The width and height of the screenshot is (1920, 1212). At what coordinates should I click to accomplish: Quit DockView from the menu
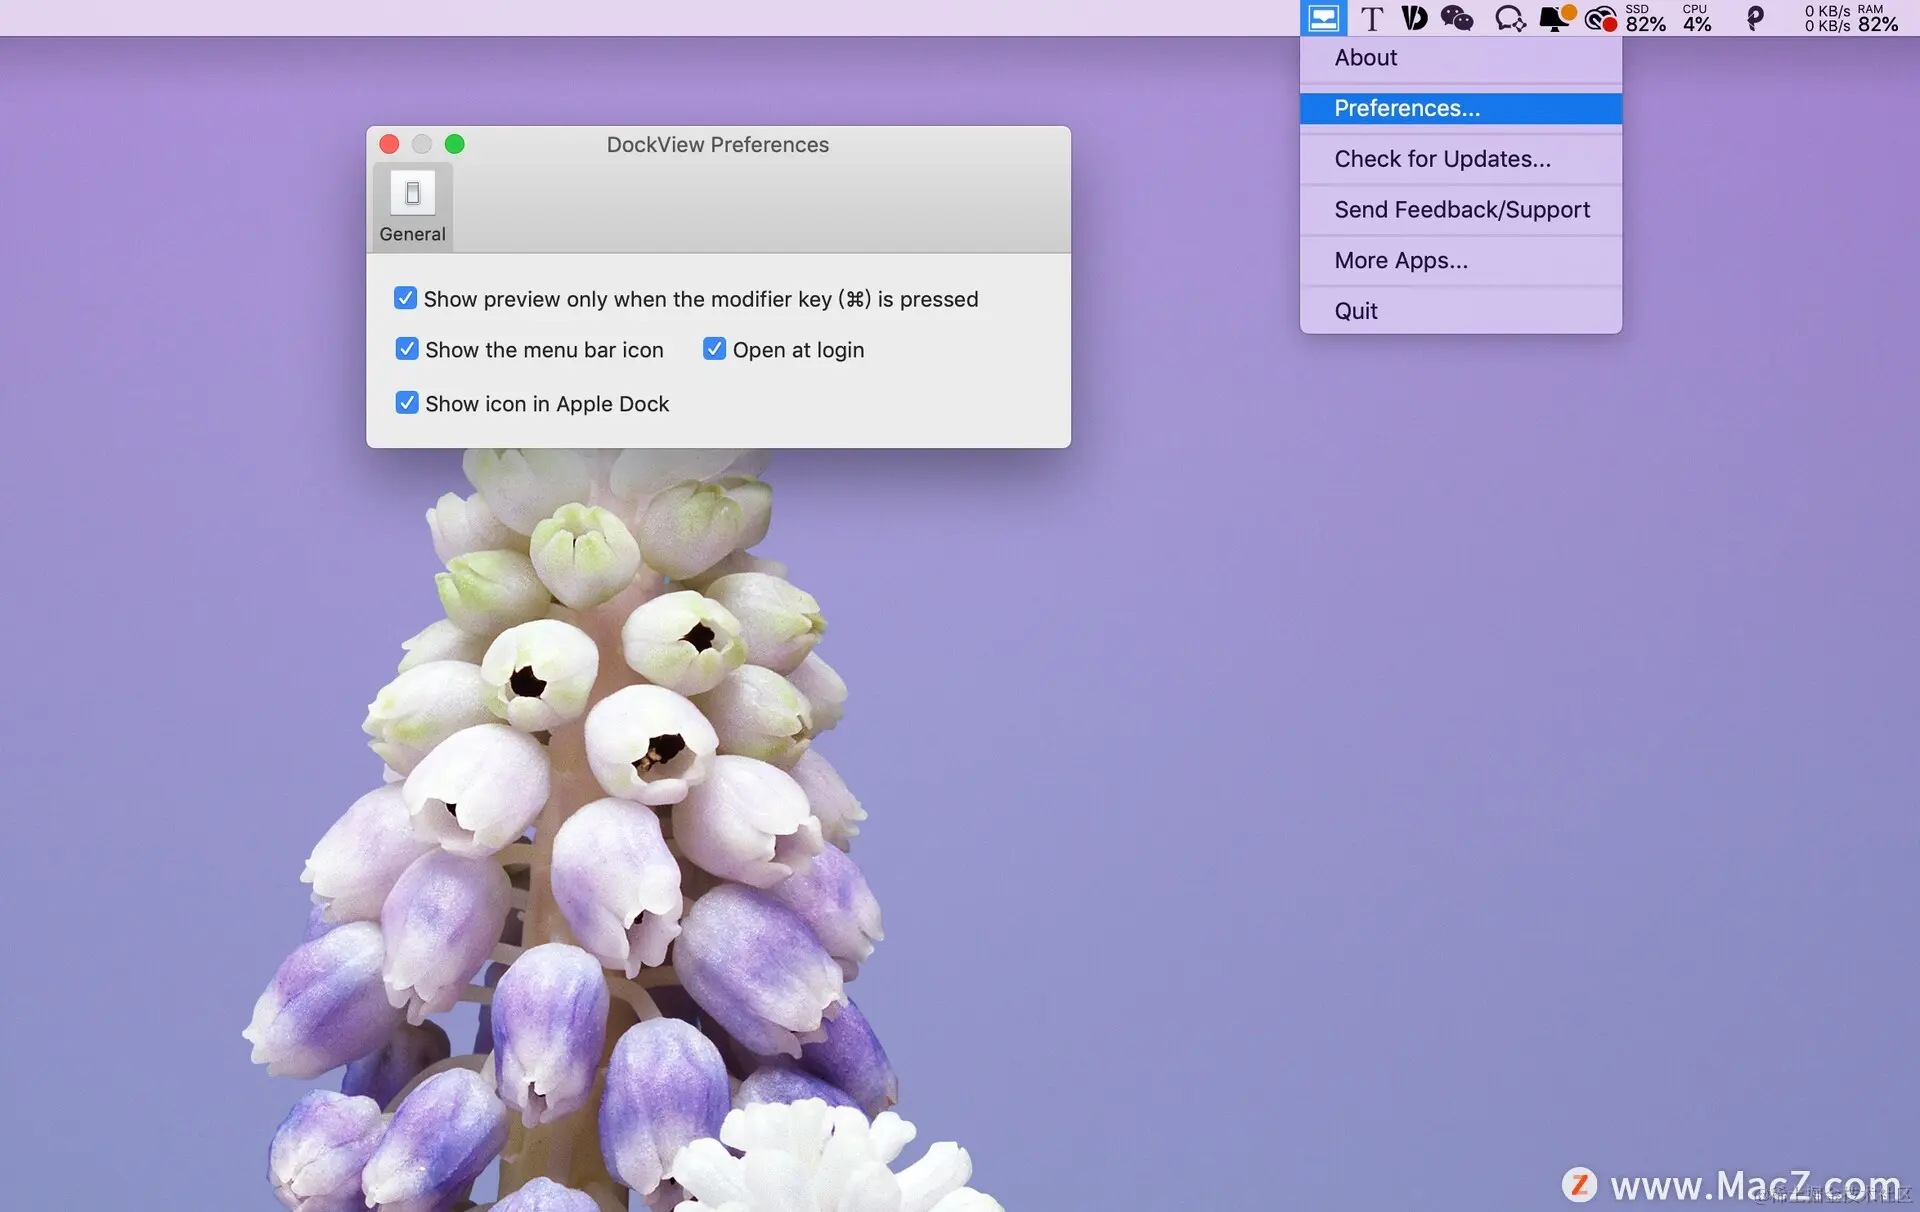(x=1355, y=311)
